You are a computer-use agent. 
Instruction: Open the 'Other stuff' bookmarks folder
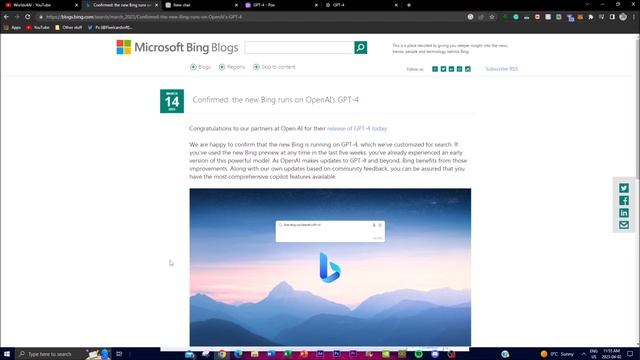click(x=68, y=27)
